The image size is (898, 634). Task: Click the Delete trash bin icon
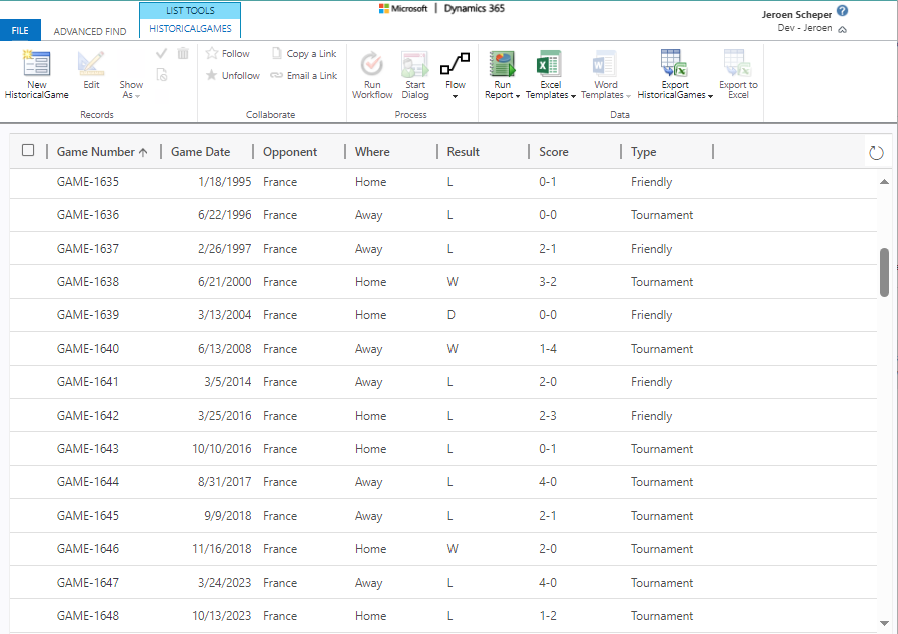(x=183, y=53)
